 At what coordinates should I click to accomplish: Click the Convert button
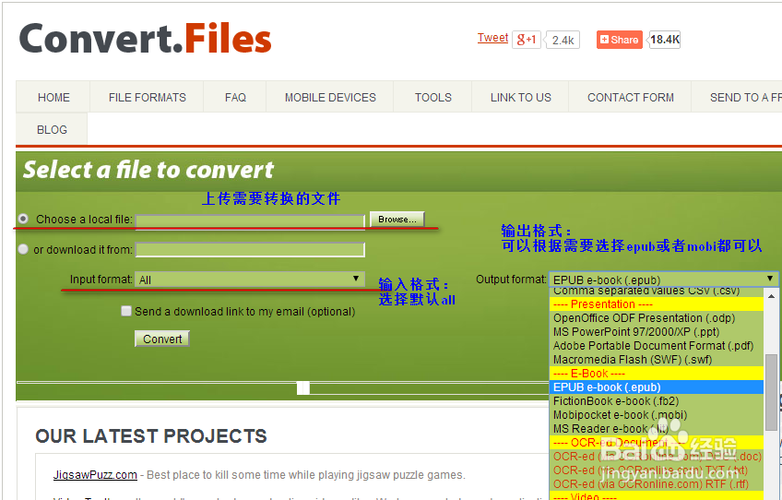click(162, 339)
